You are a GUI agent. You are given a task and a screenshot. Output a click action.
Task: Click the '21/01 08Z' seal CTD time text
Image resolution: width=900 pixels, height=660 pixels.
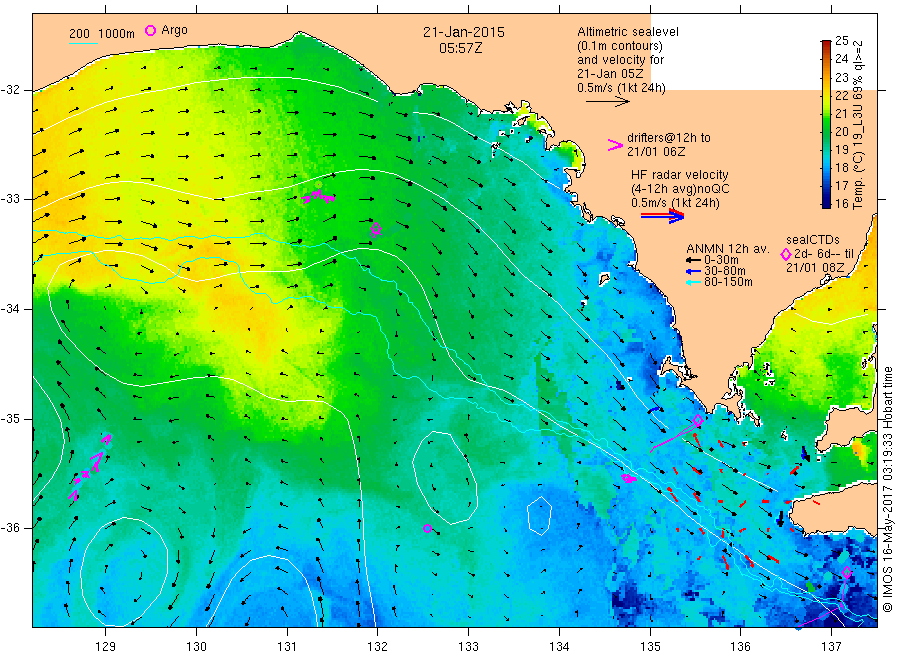(815, 268)
